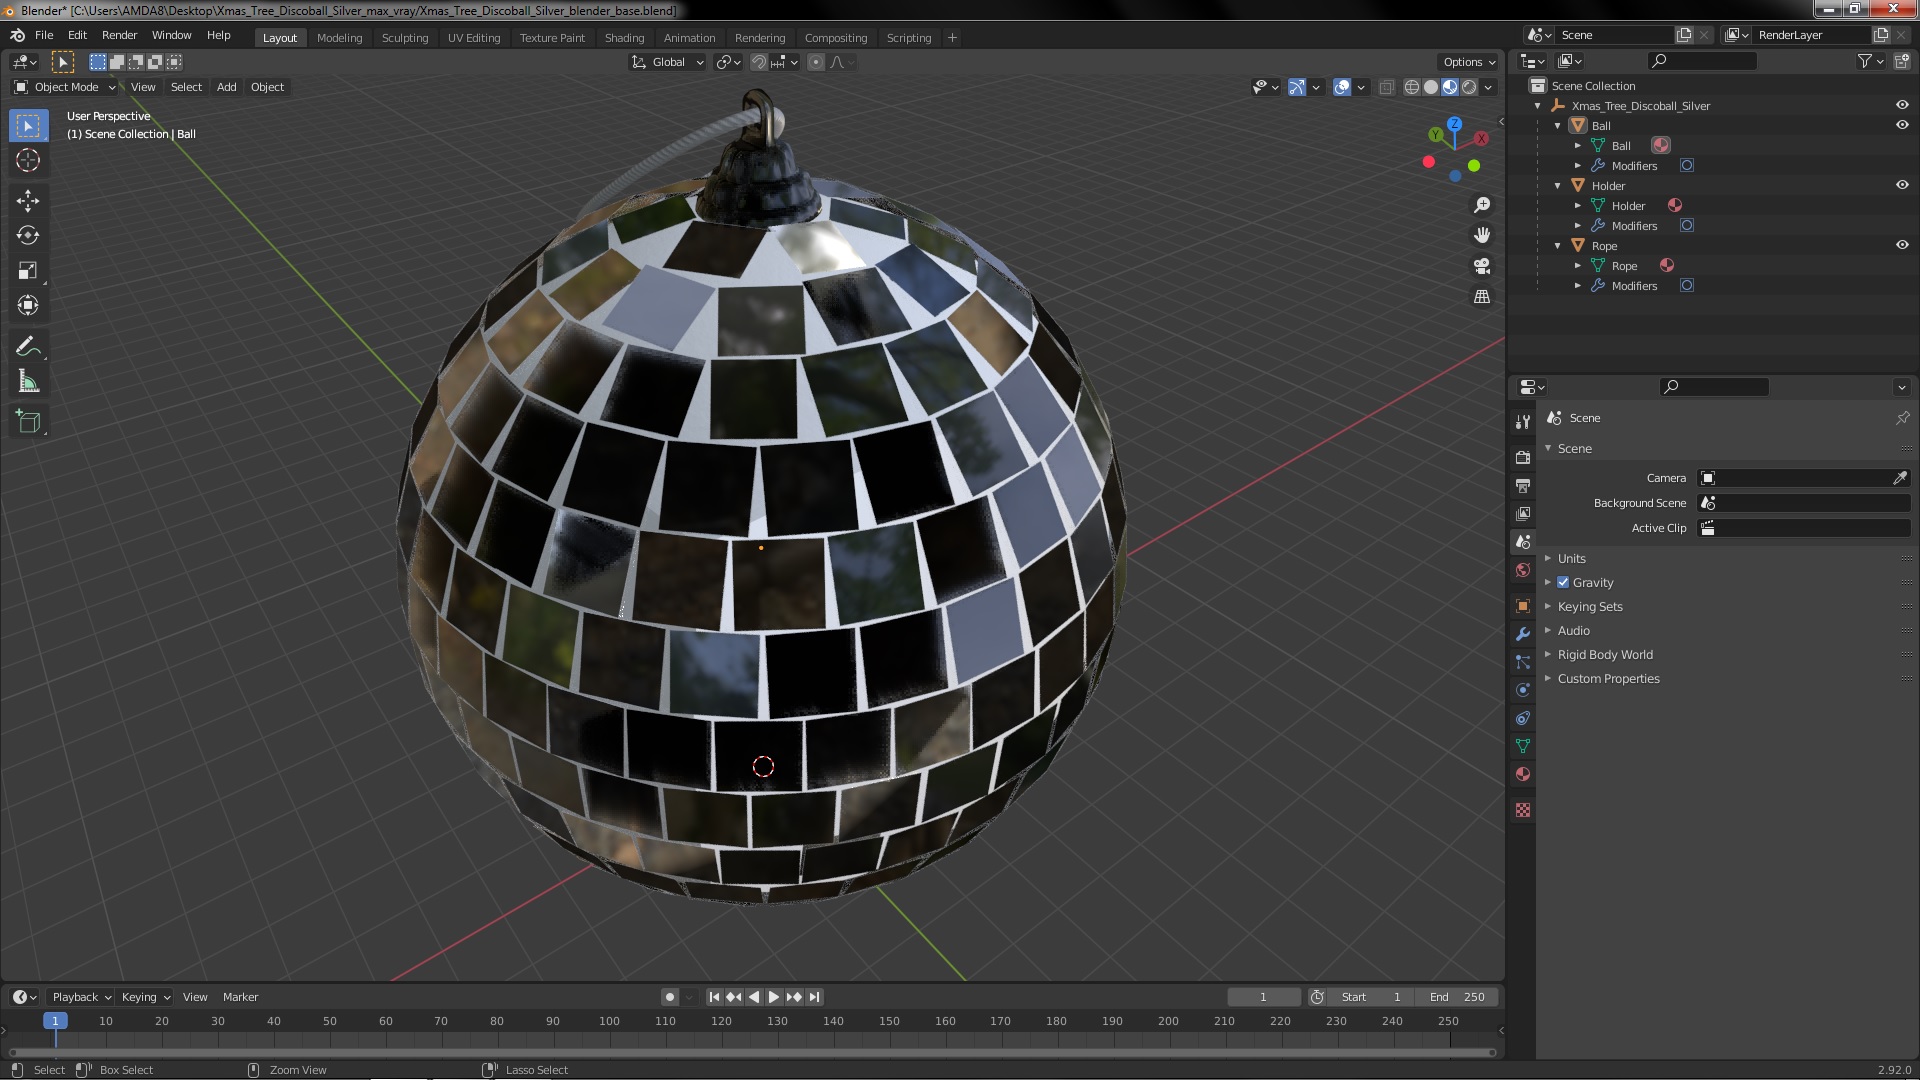
Task: Click the End frame field
Action: pos(1457,997)
